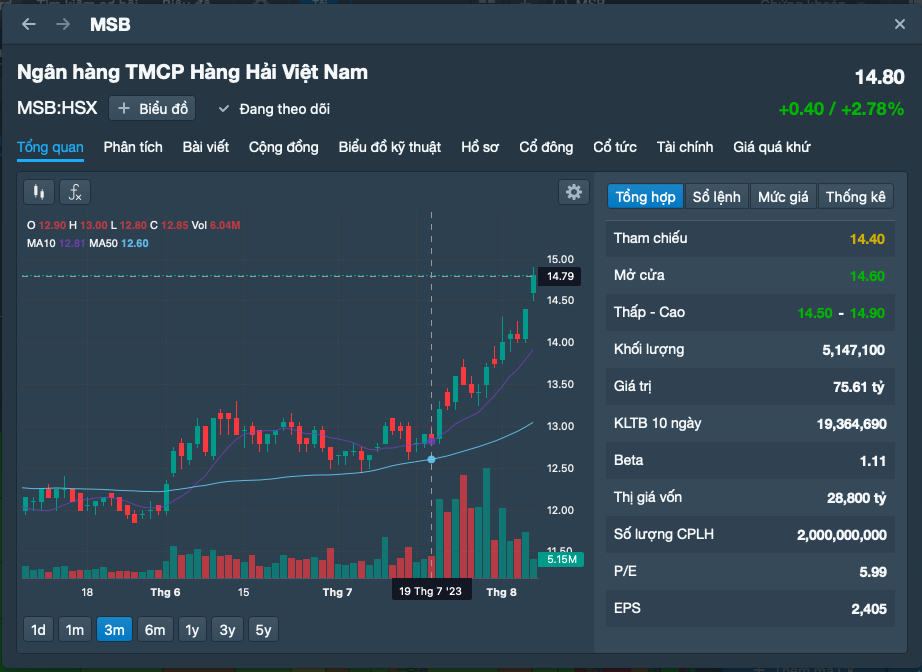Switch to the Thống kê panel tab
Viewport: 922px width, 672px height.
point(856,196)
